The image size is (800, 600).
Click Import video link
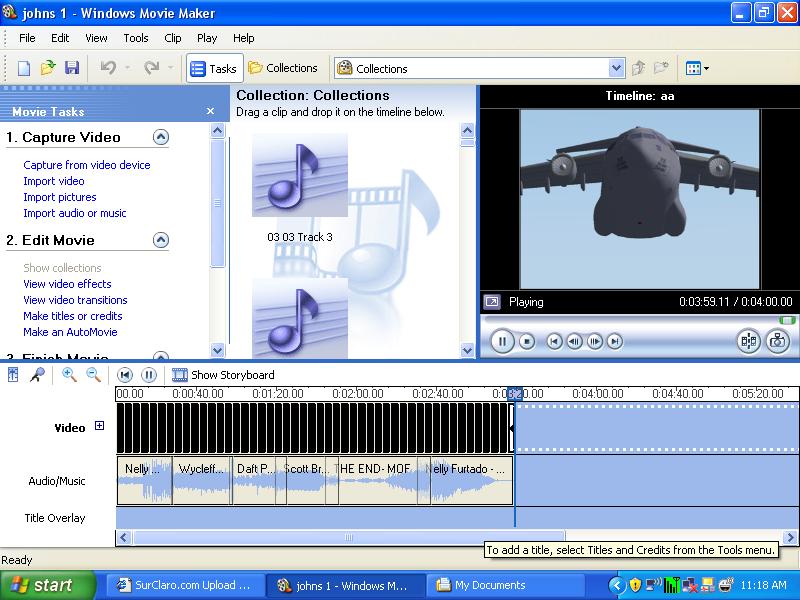coord(54,181)
